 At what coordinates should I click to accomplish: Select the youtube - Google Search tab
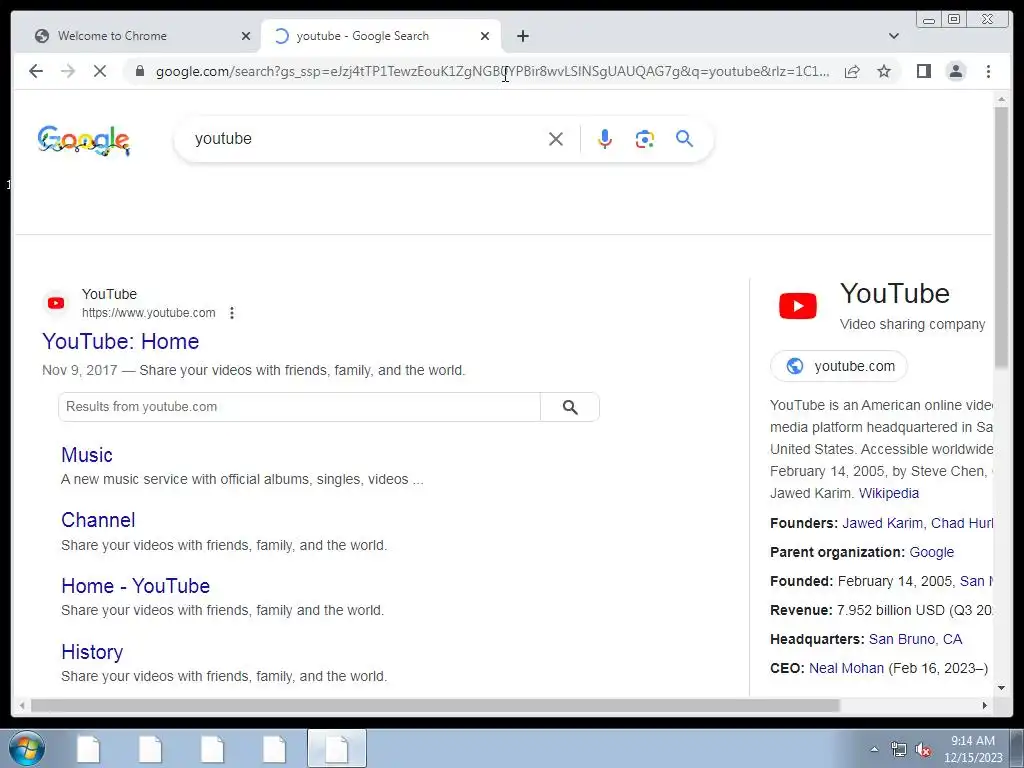(381, 36)
